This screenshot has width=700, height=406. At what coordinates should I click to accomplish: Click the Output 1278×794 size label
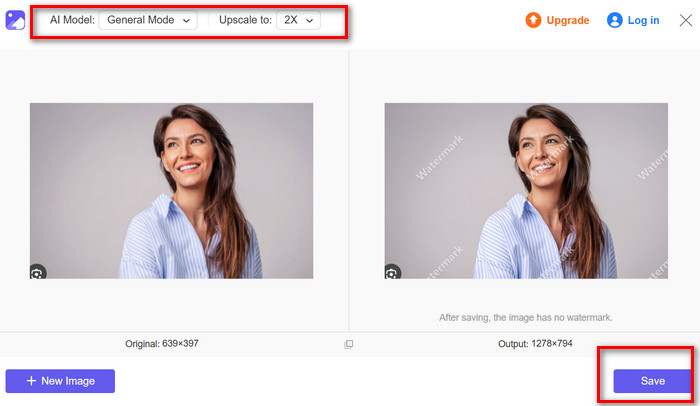point(534,344)
